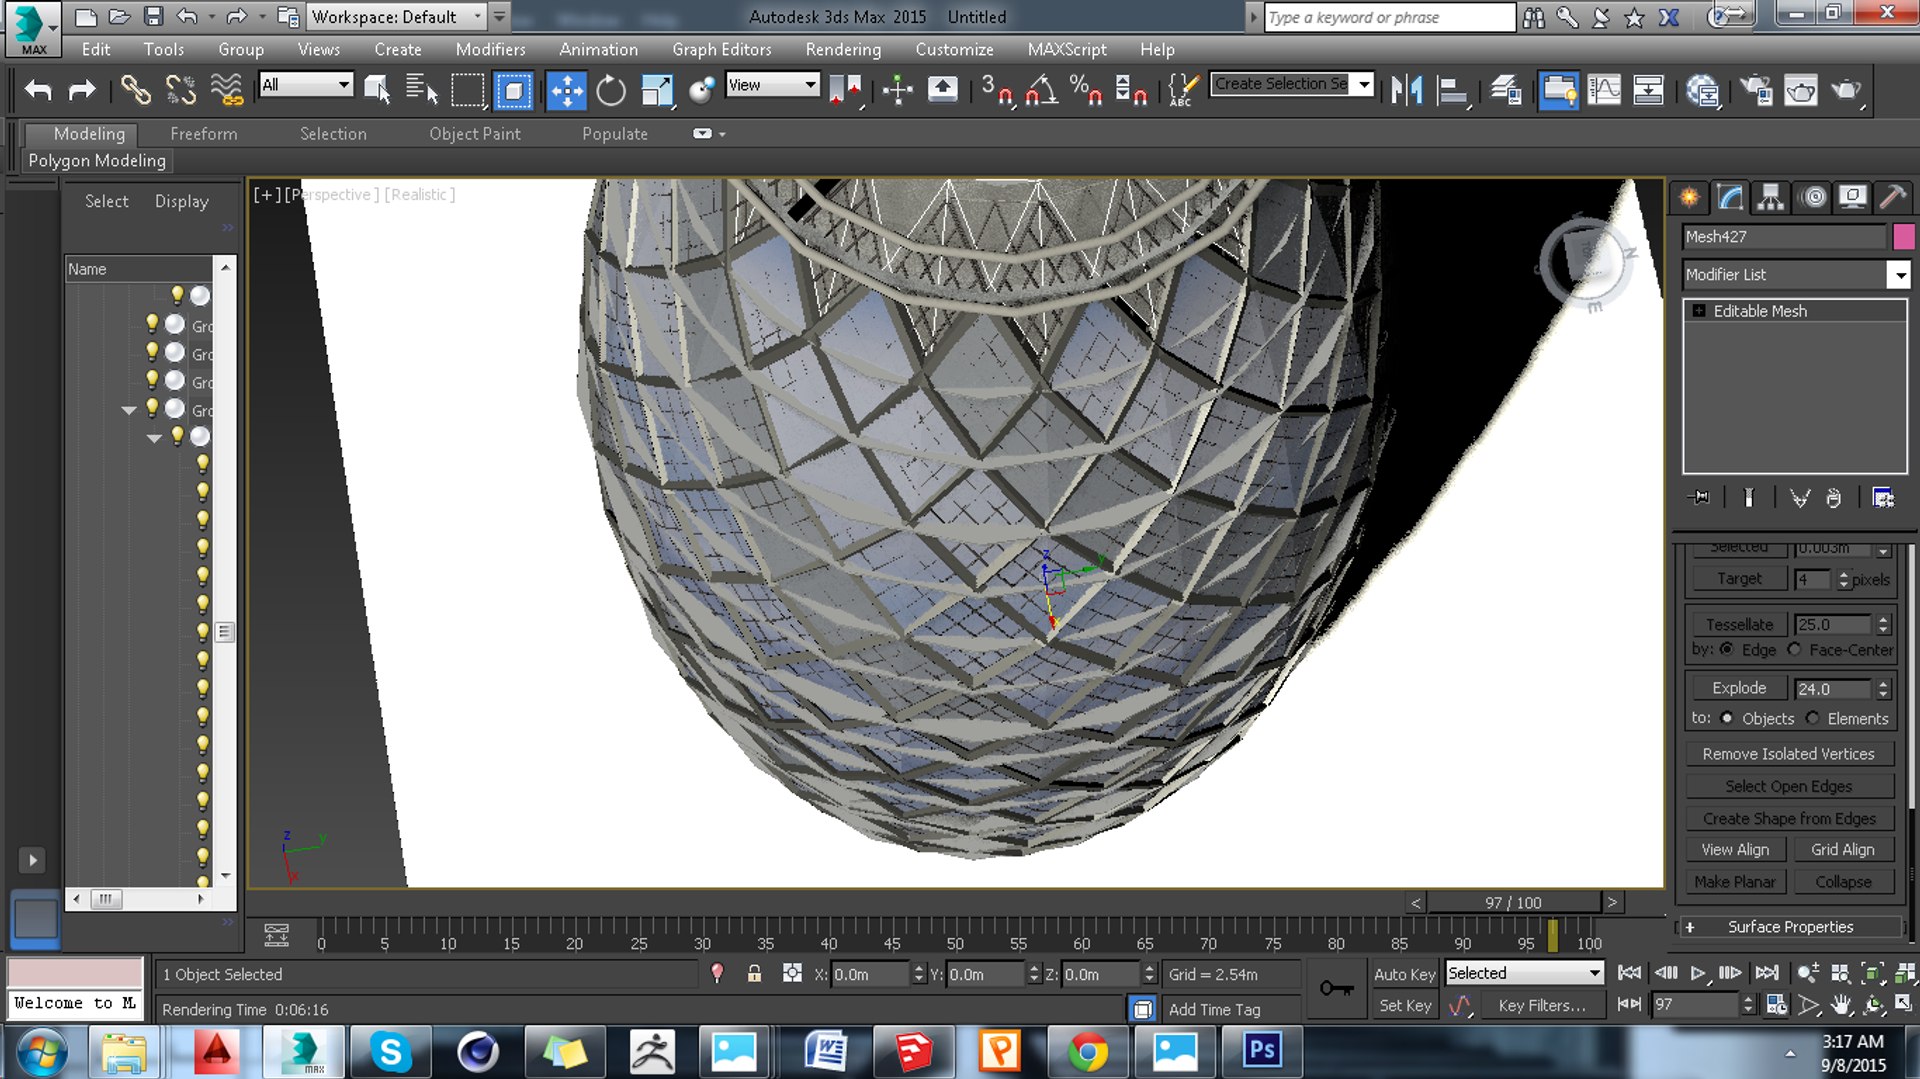Open the Render Setup dialog
Viewport: 1920px width, 1079px height.
click(1756, 90)
